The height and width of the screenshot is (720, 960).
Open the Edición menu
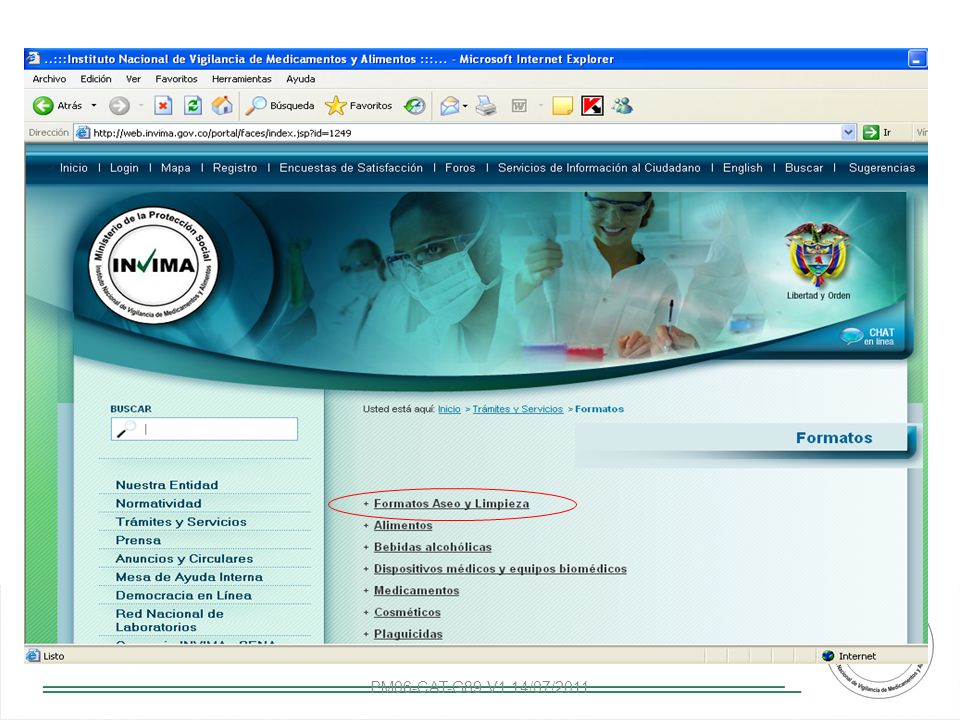click(x=96, y=79)
